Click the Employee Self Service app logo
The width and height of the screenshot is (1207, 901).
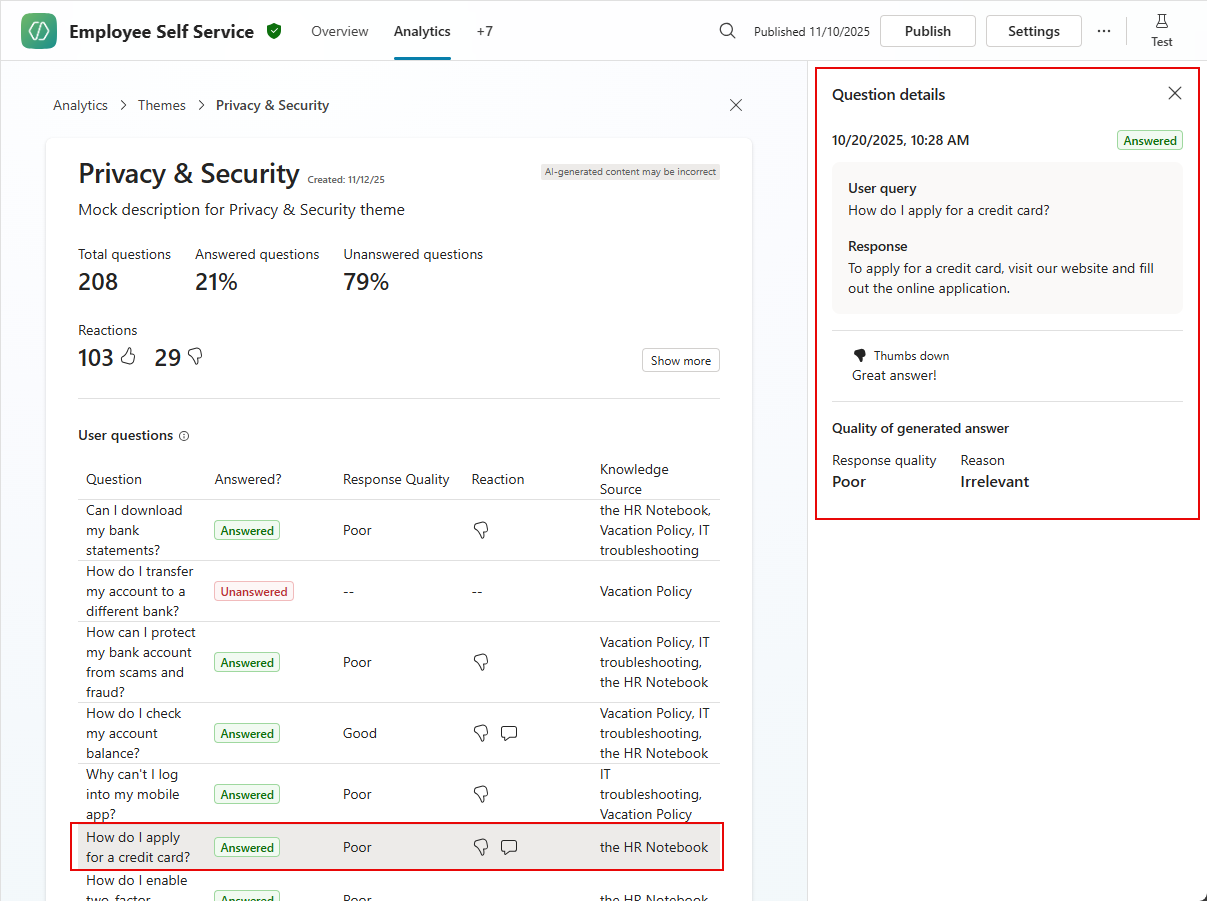point(39,31)
